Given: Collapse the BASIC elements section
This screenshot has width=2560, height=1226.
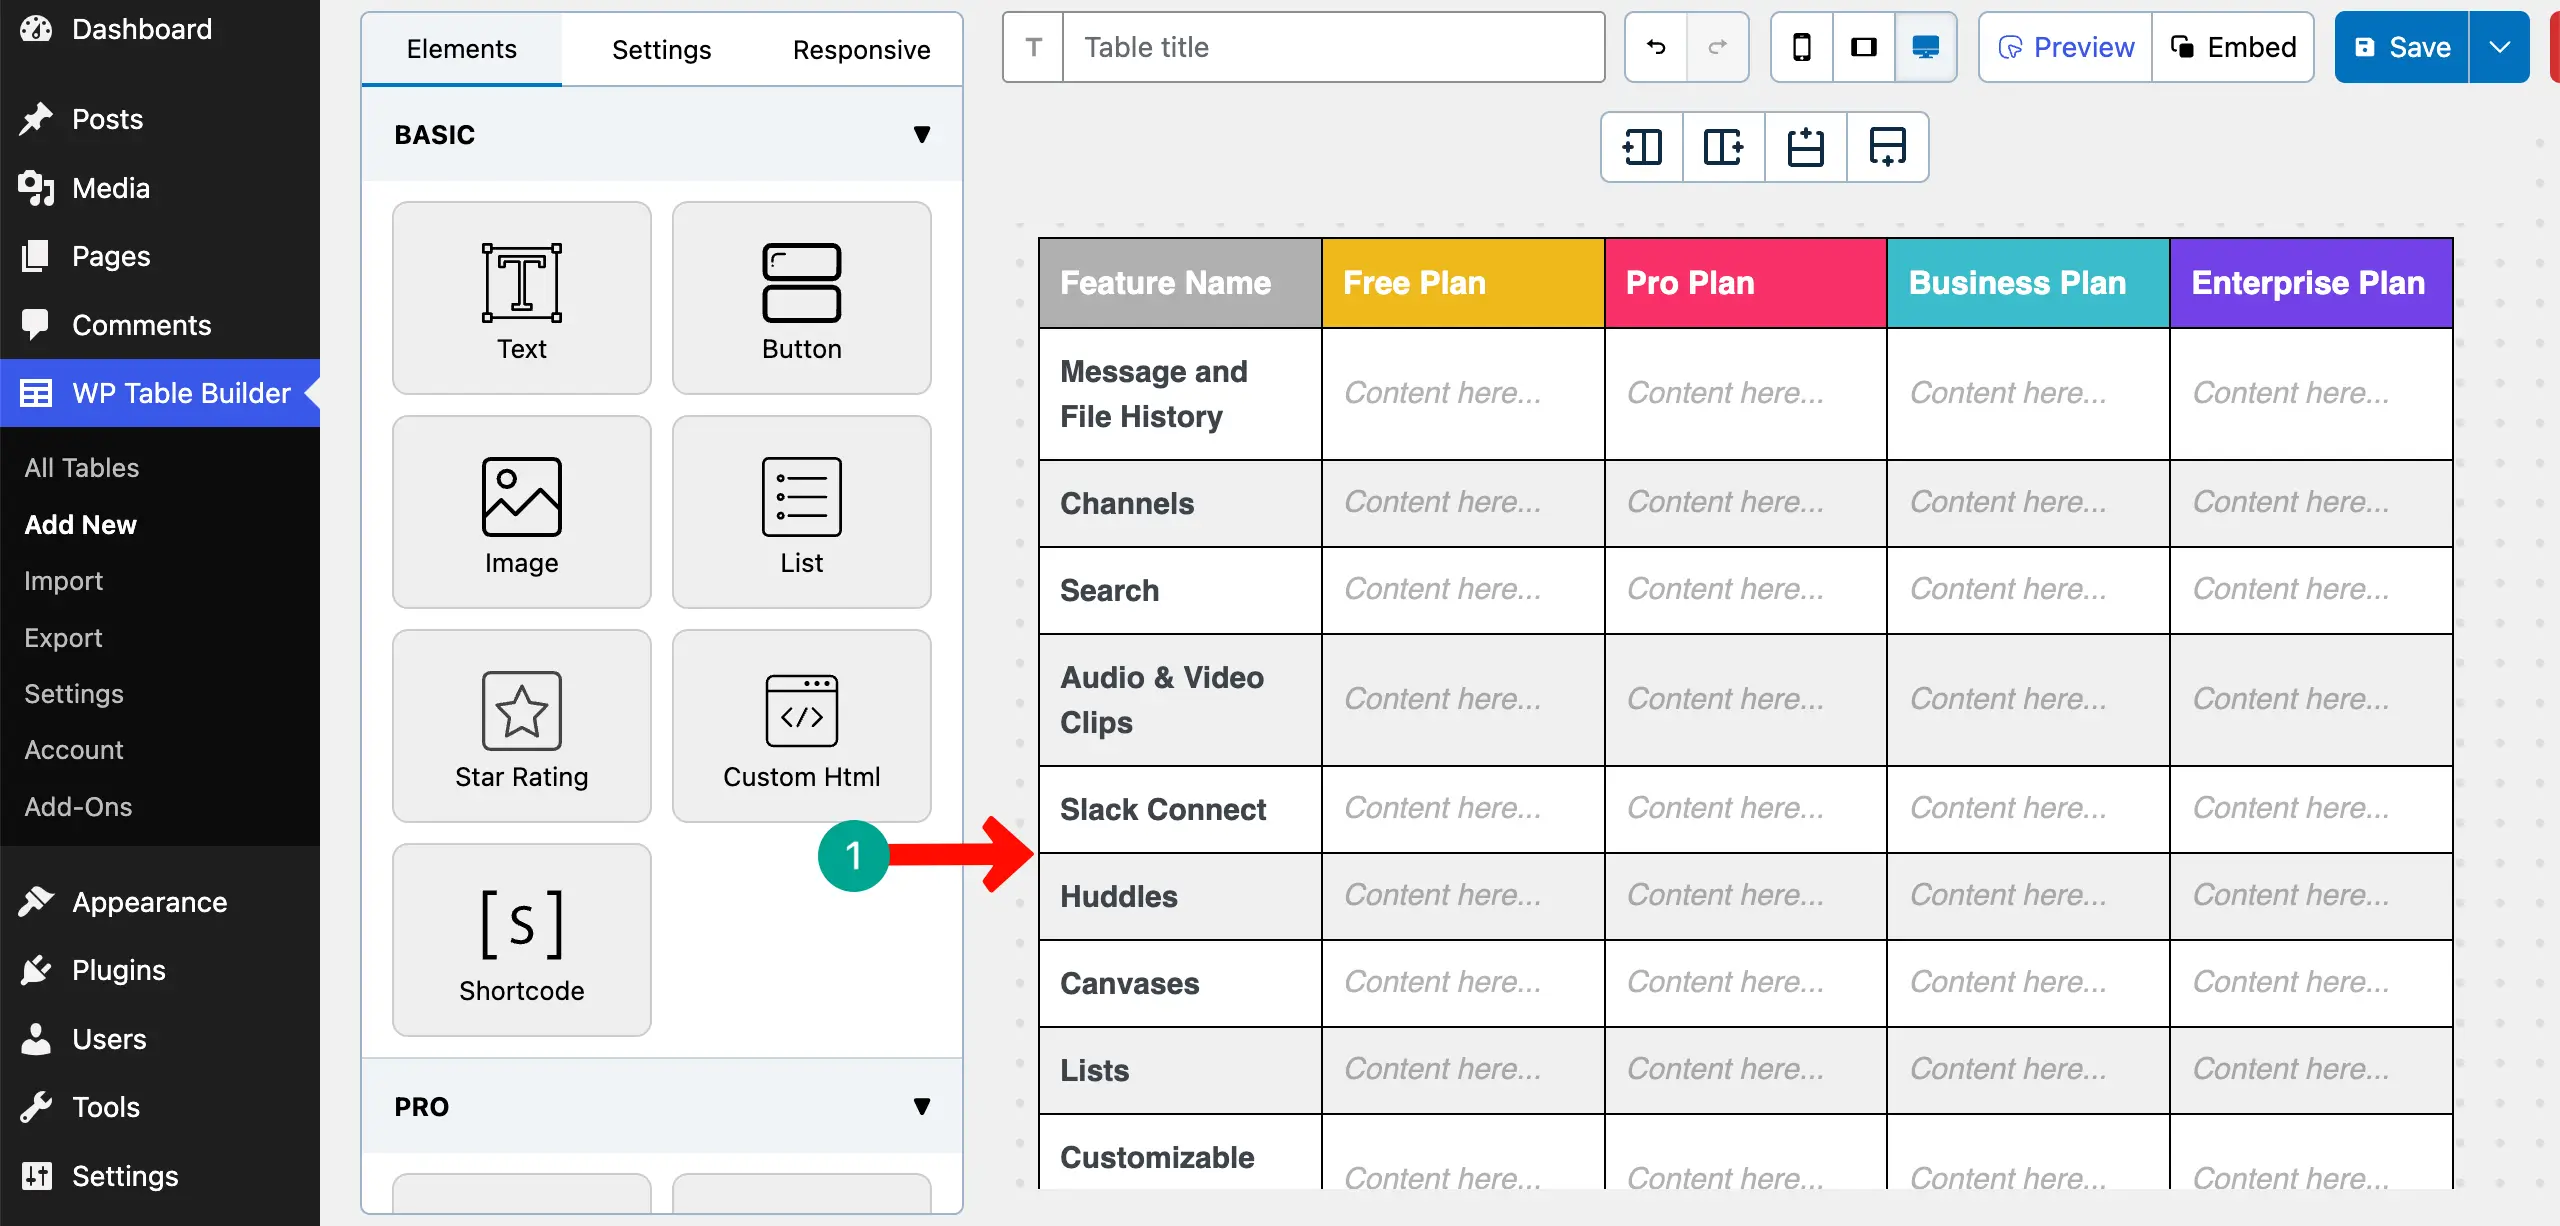Looking at the screenshot, I should 921,133.
